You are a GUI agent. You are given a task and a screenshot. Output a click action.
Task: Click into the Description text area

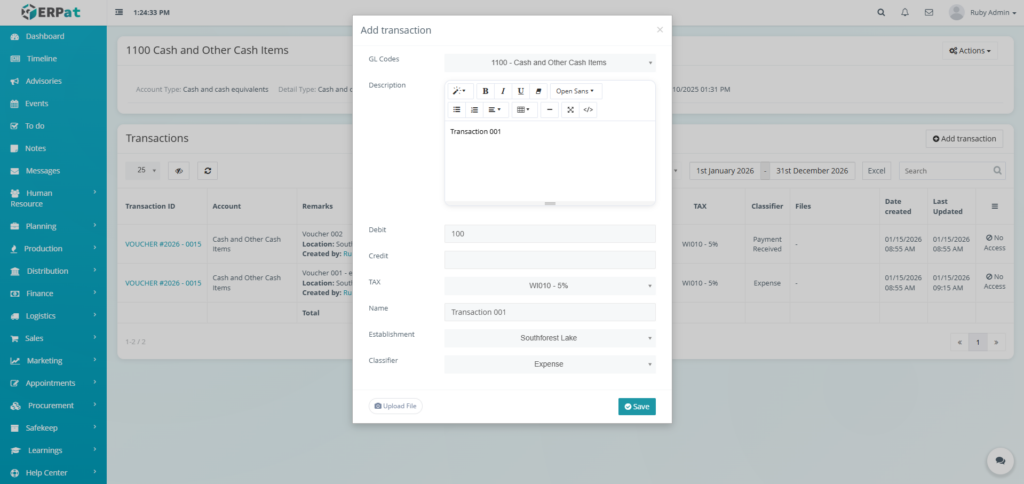(550, 160)
